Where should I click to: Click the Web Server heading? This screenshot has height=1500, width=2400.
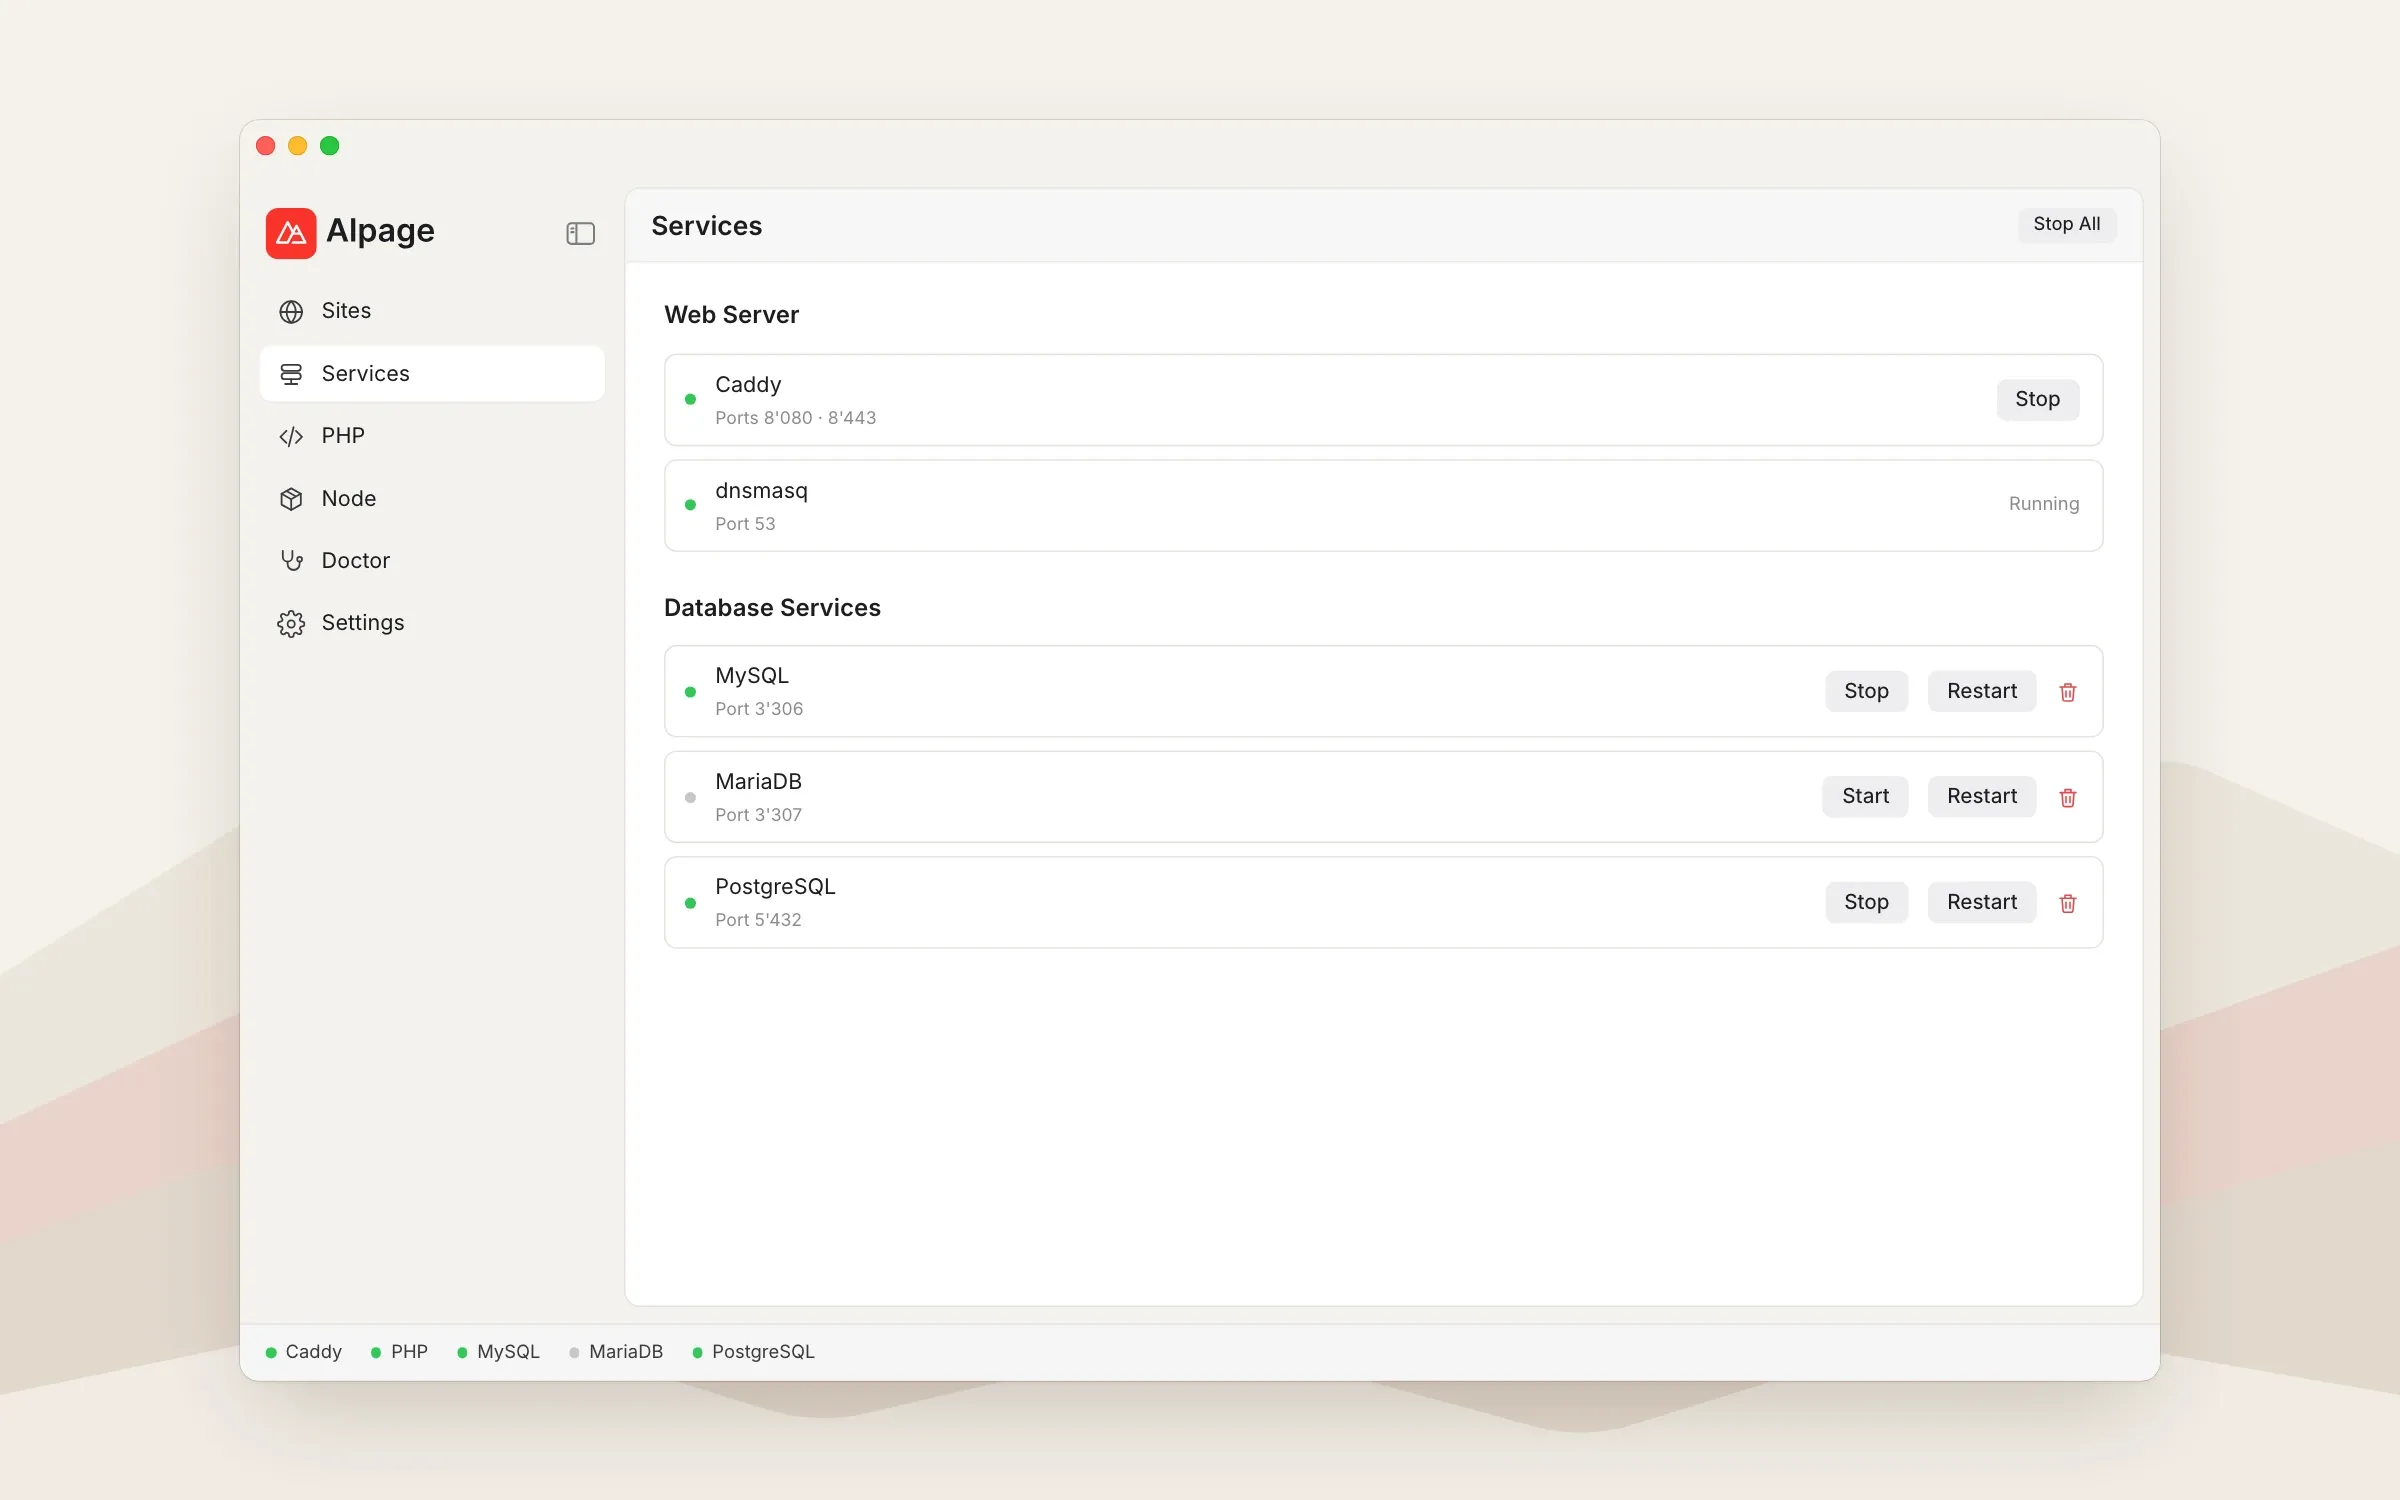coord(731,315)
